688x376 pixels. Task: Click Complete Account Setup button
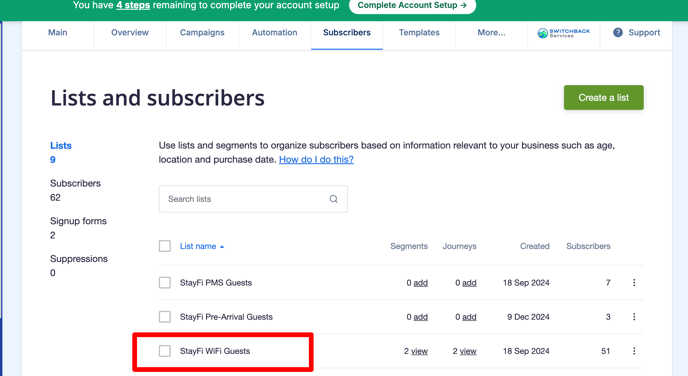(412, 6)
